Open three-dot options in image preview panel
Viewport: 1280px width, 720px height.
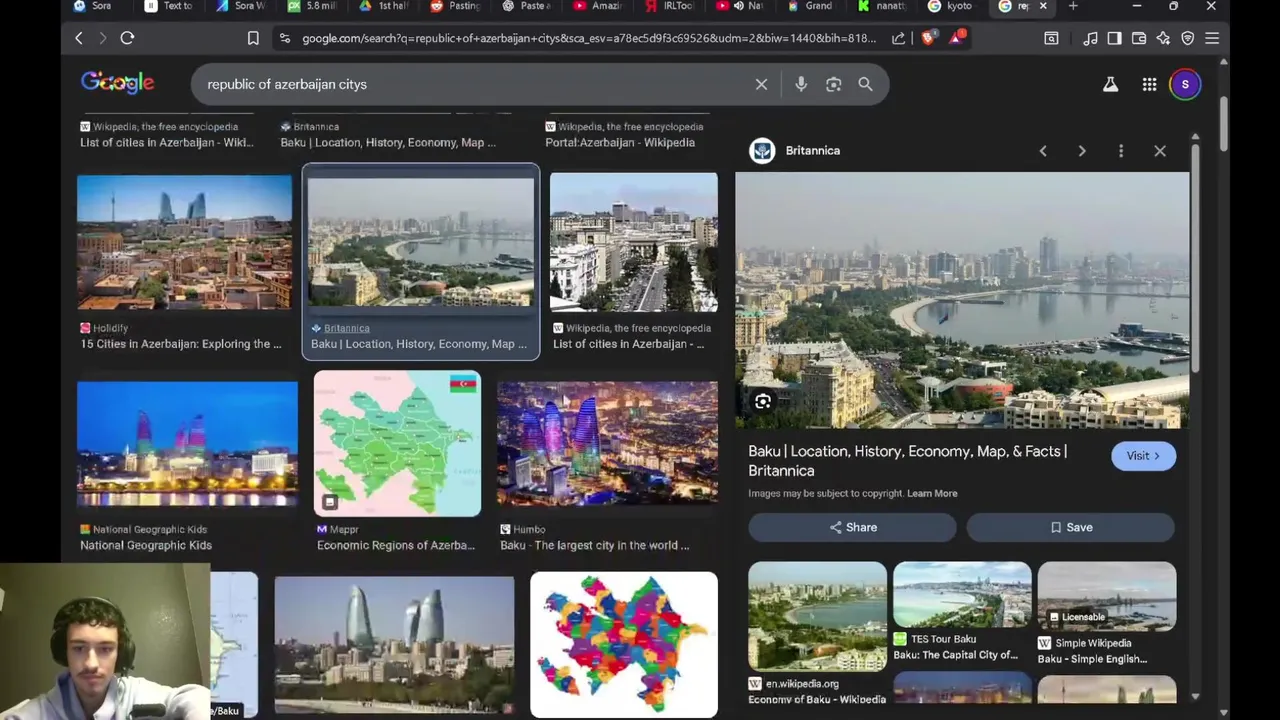coord(1121,151)
